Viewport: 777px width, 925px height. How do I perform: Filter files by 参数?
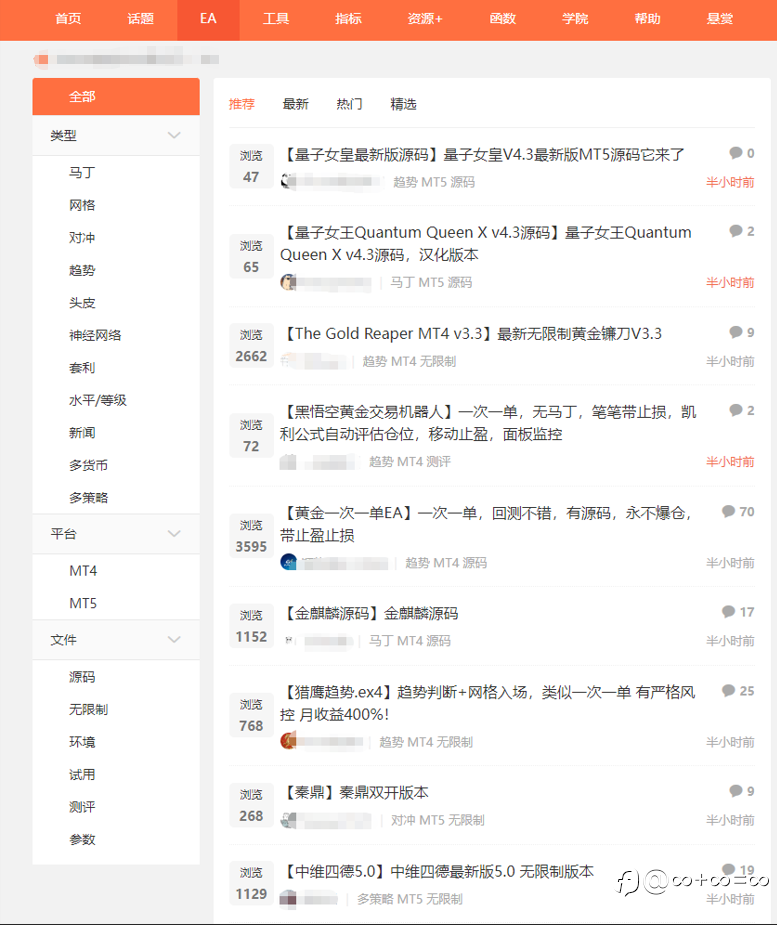(82, 839)
